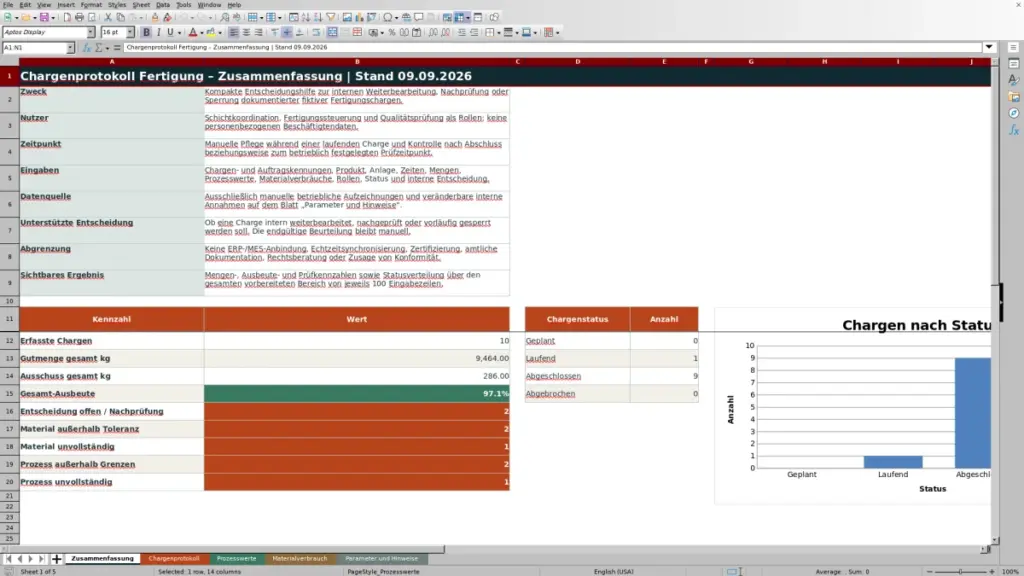Open the Name Box dropdown

click(70, 48)
